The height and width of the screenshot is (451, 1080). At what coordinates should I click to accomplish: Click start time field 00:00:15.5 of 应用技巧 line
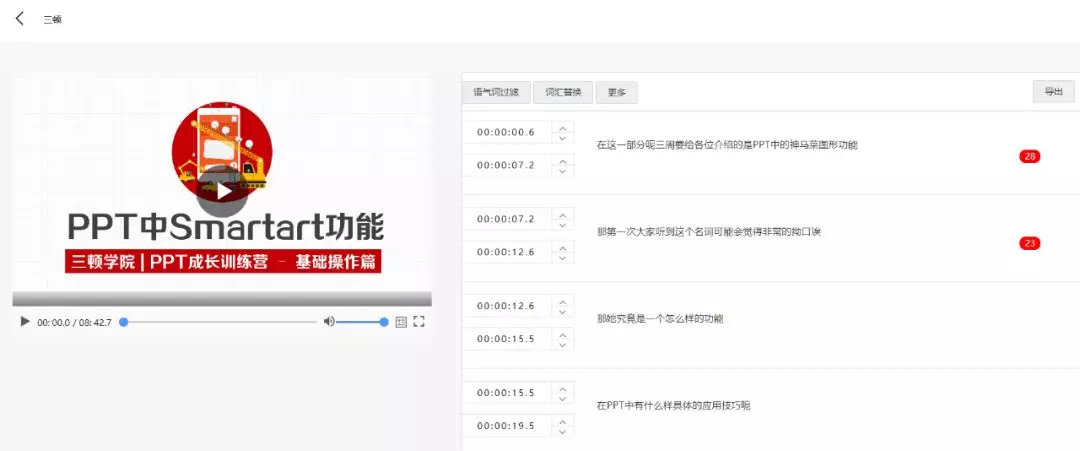(x=507, y=392)
